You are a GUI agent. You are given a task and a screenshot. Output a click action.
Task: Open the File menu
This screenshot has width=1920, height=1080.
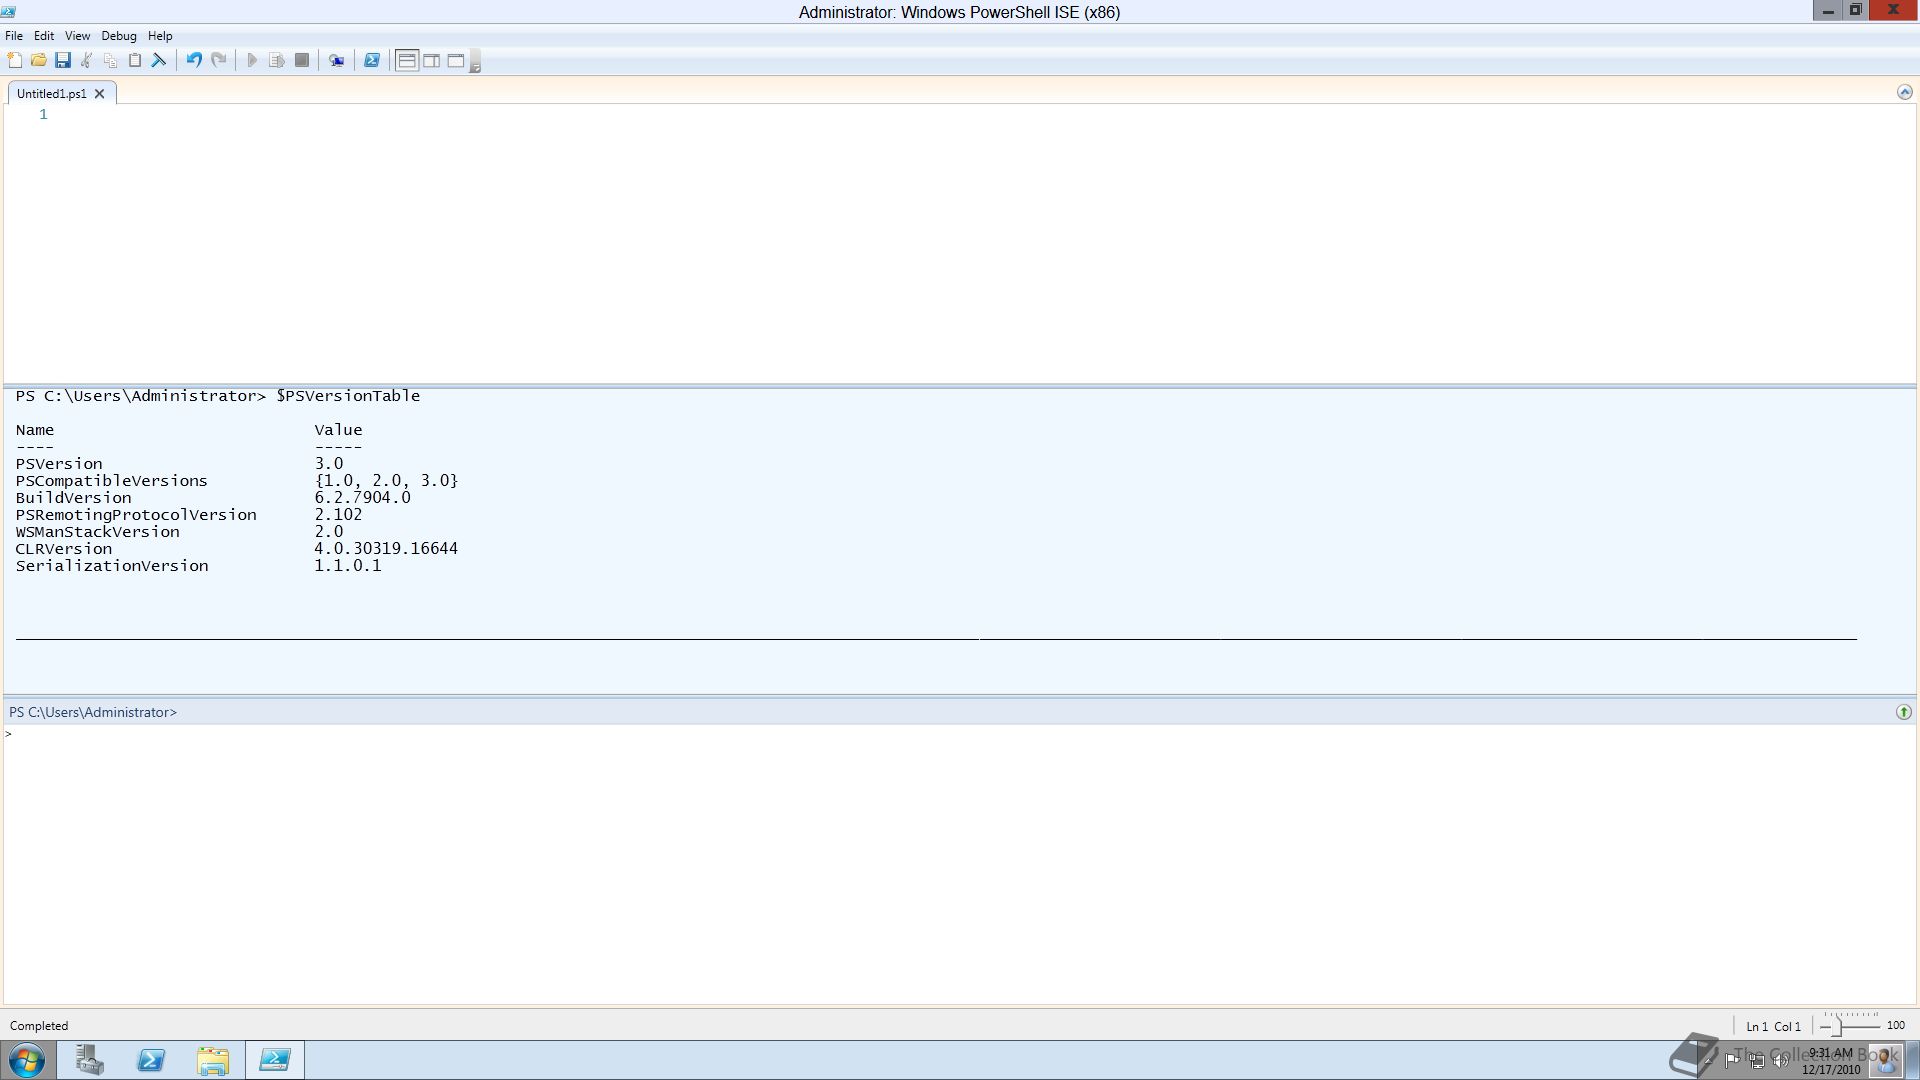pos(14,35)
